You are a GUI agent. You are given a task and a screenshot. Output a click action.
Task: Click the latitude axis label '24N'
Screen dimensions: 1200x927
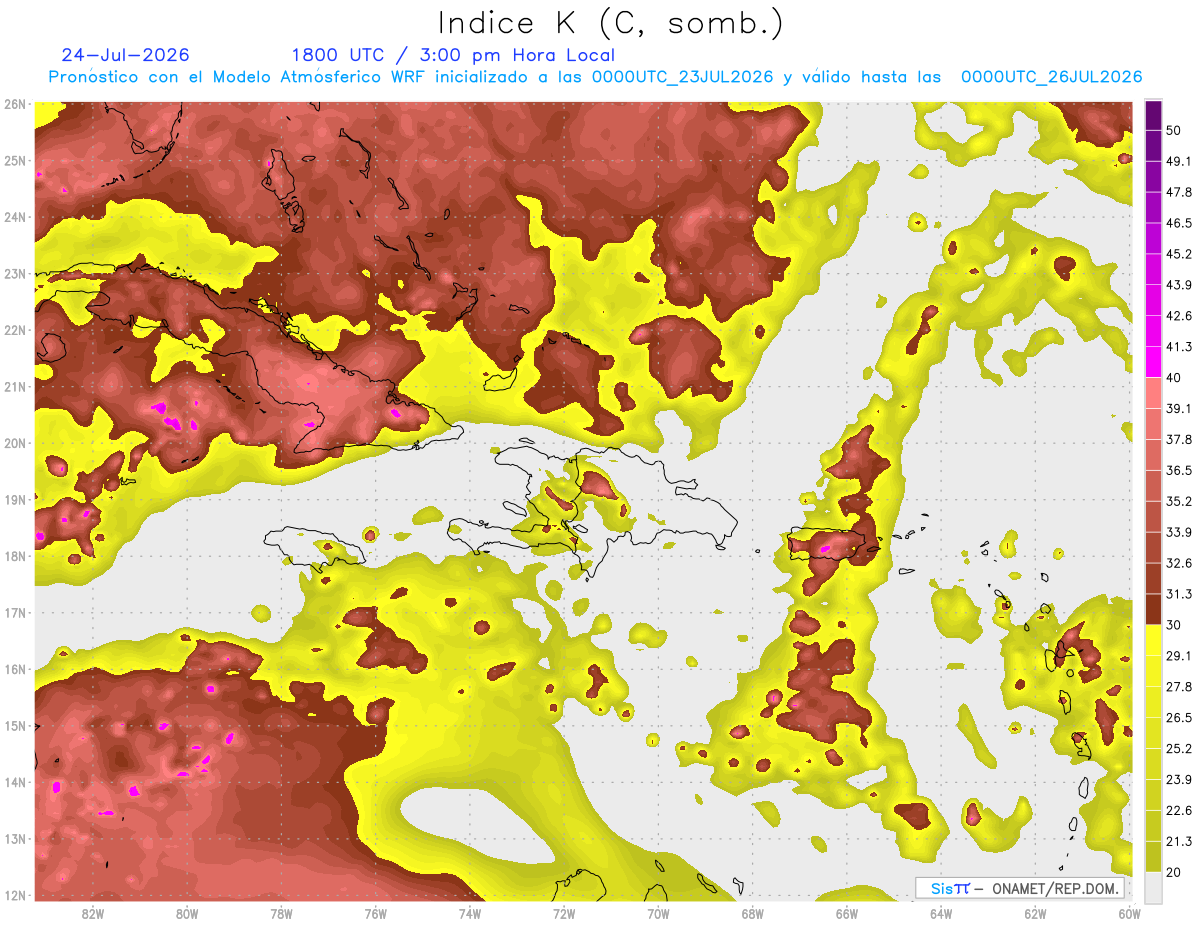coord(14,217)
